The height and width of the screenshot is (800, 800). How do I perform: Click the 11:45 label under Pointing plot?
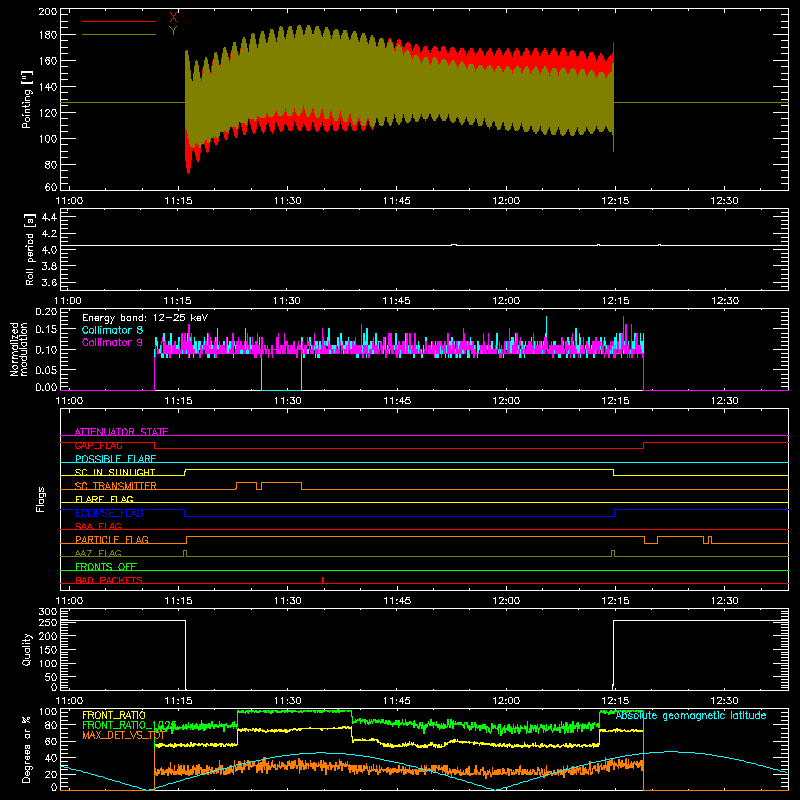396,201
